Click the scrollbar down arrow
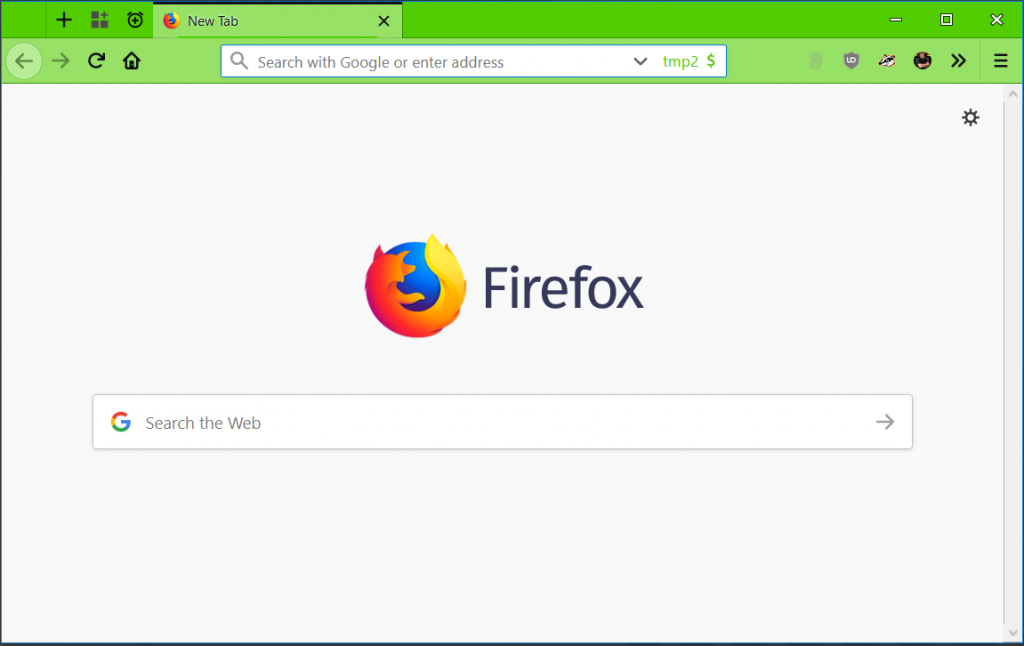Viewport: 1024px width, 646px height. [x=1013, y=633]
